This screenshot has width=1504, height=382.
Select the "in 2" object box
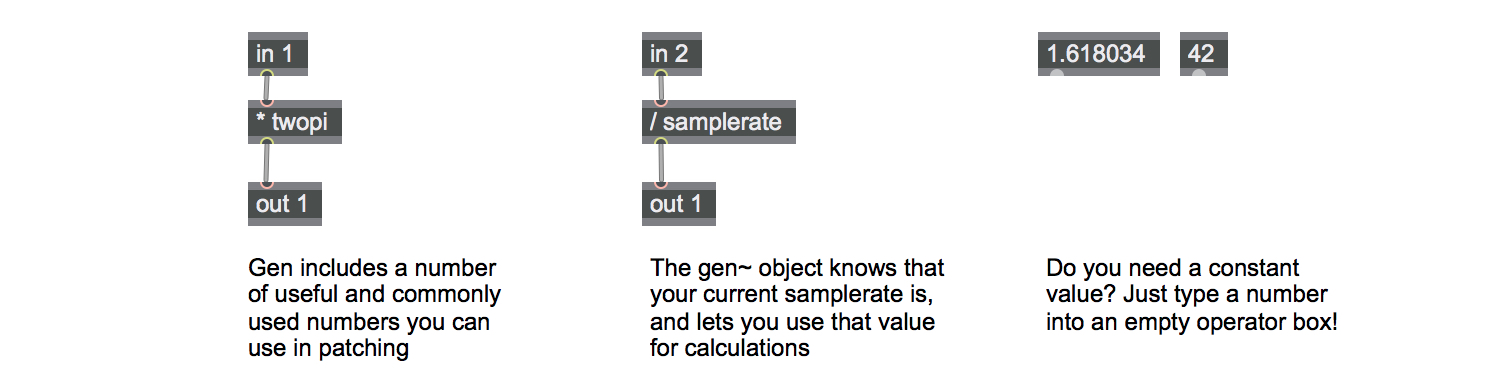tap(671, 54)
